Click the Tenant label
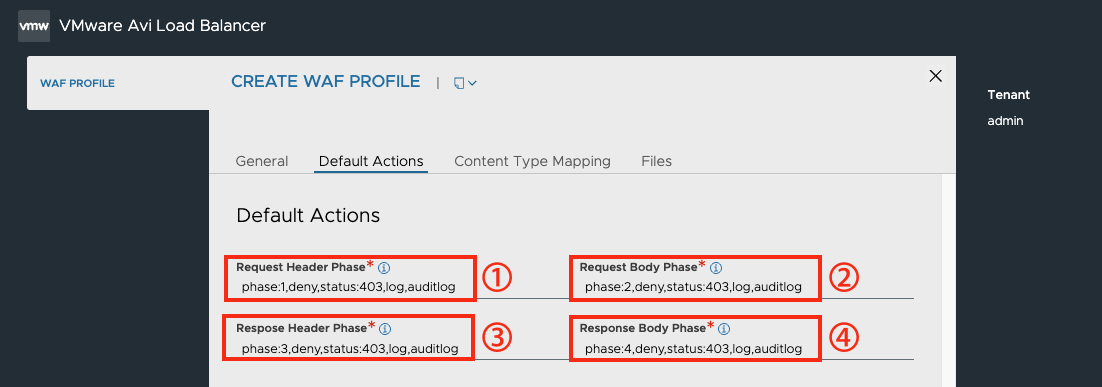Screen dimensions: 1102x387 point(1009,95)
